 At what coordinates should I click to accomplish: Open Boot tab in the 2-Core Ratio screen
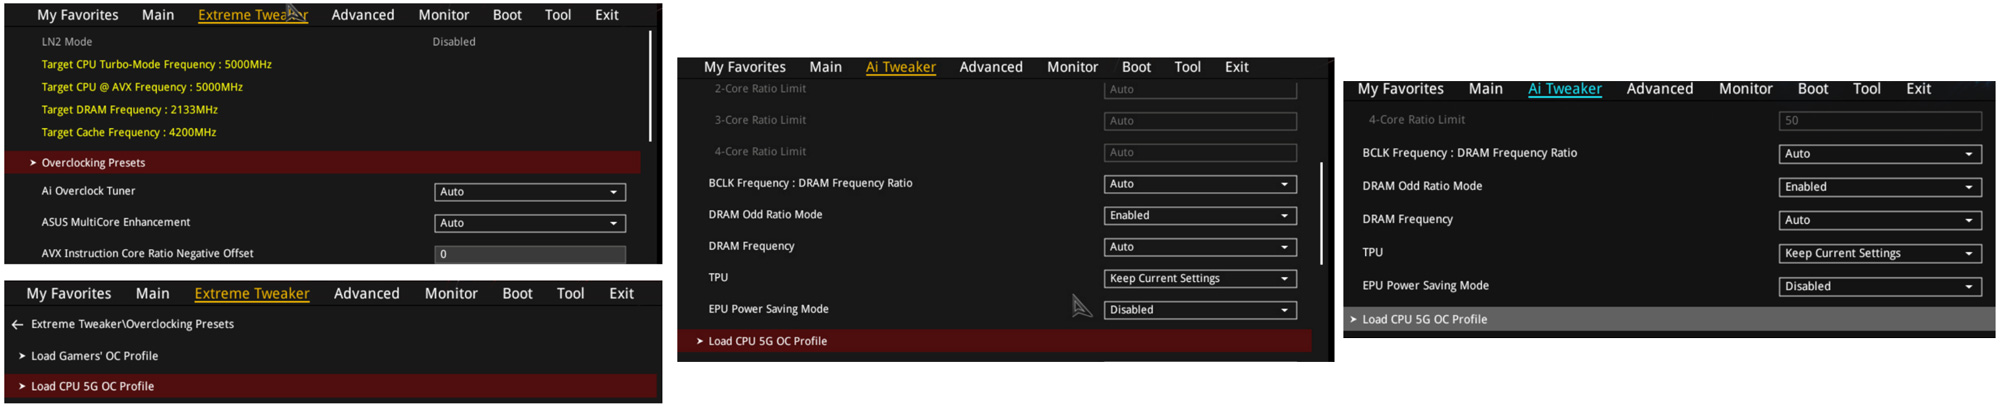point(1136,67)
